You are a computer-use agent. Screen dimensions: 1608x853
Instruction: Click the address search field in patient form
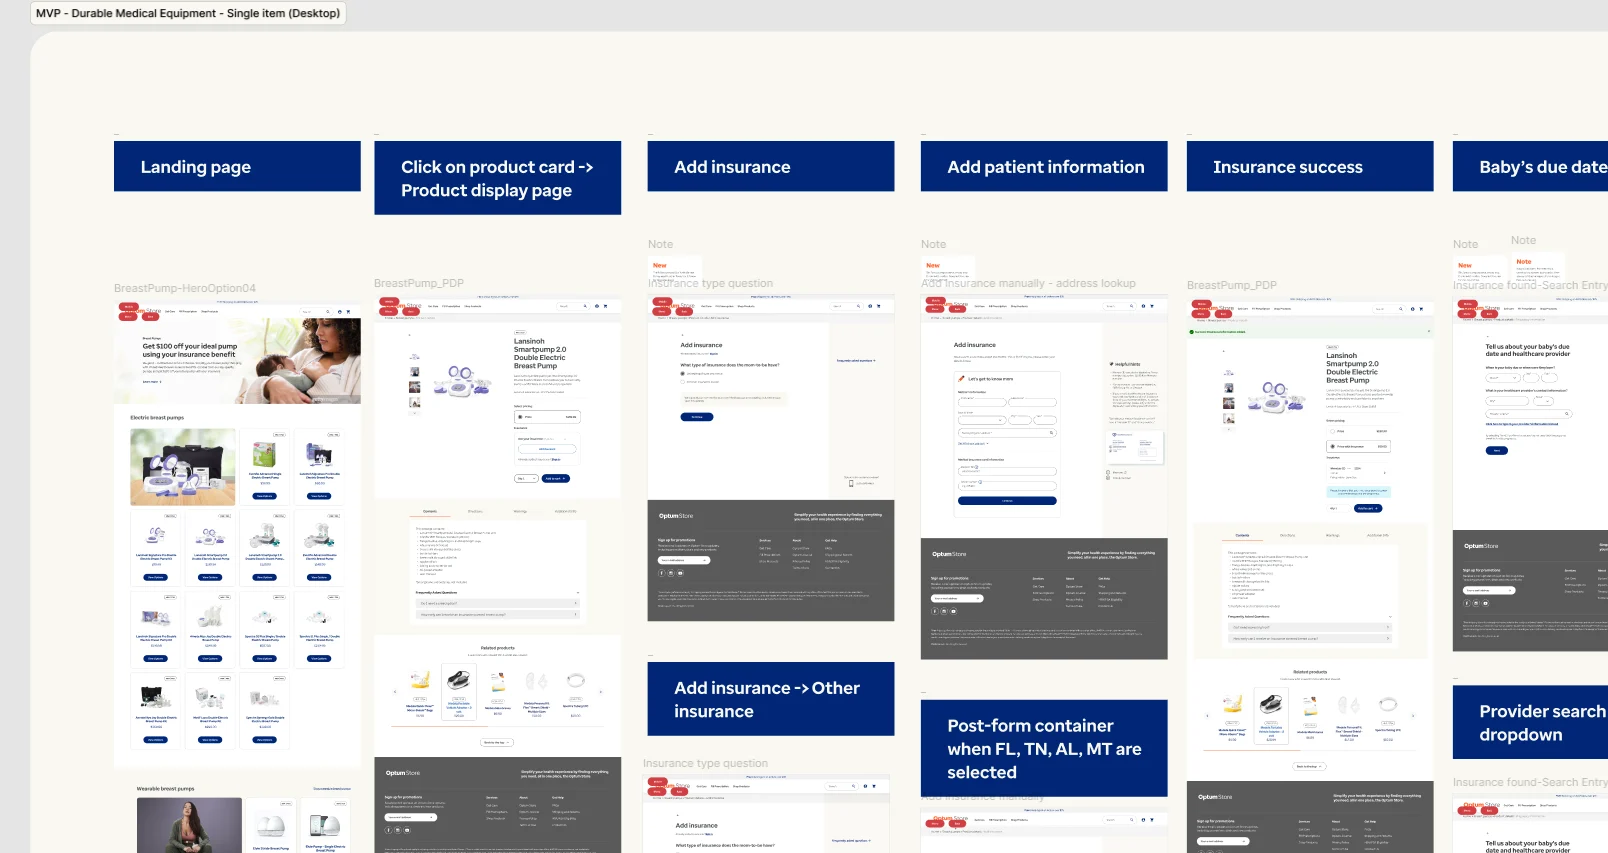coord(1007,433)
